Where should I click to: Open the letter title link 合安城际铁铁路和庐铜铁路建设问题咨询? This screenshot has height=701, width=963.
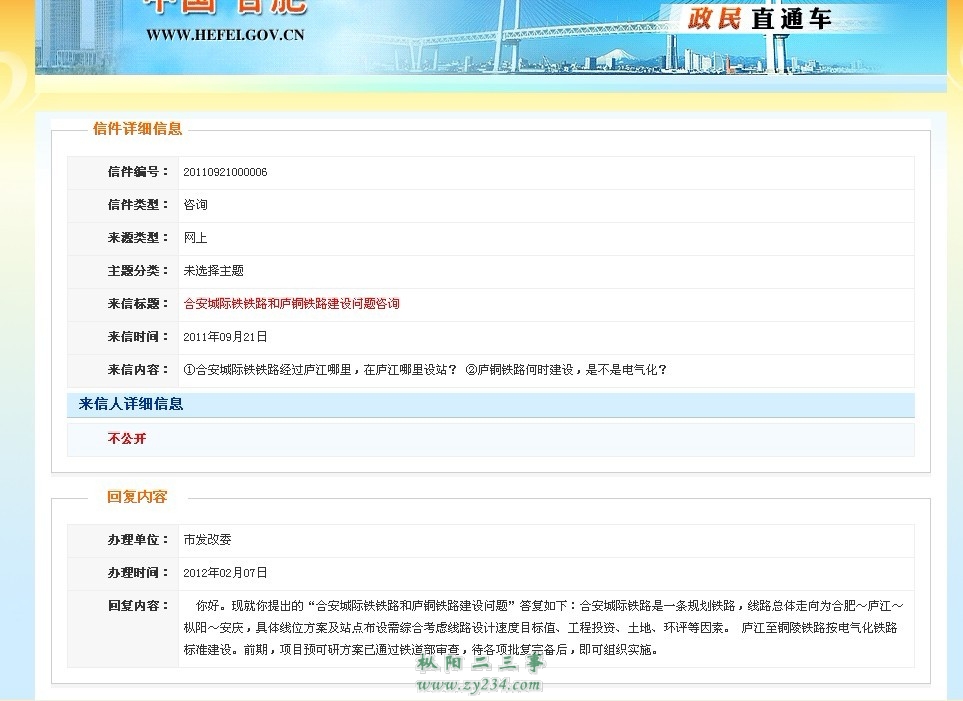click(291, 304)
